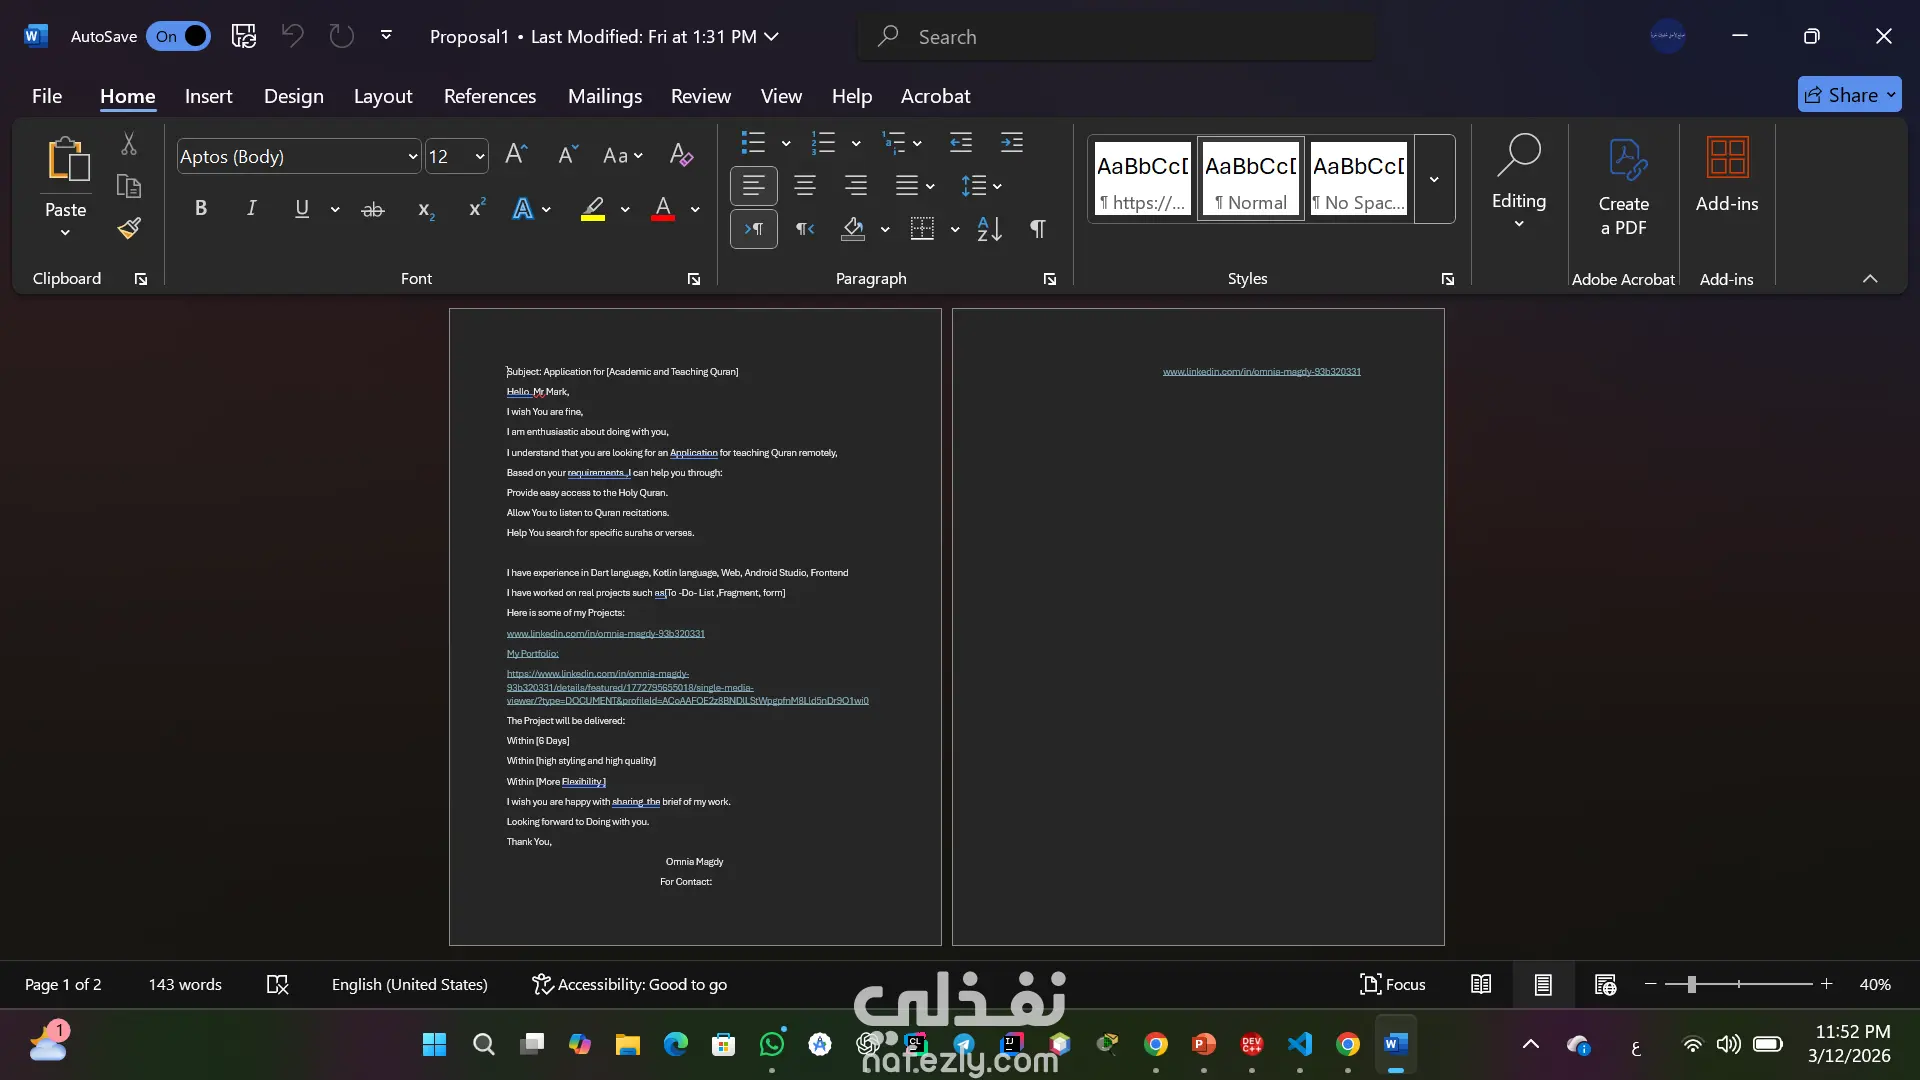Increase indent of paragraph
Screen dimensions: 1920x1080
[1011, 143]
